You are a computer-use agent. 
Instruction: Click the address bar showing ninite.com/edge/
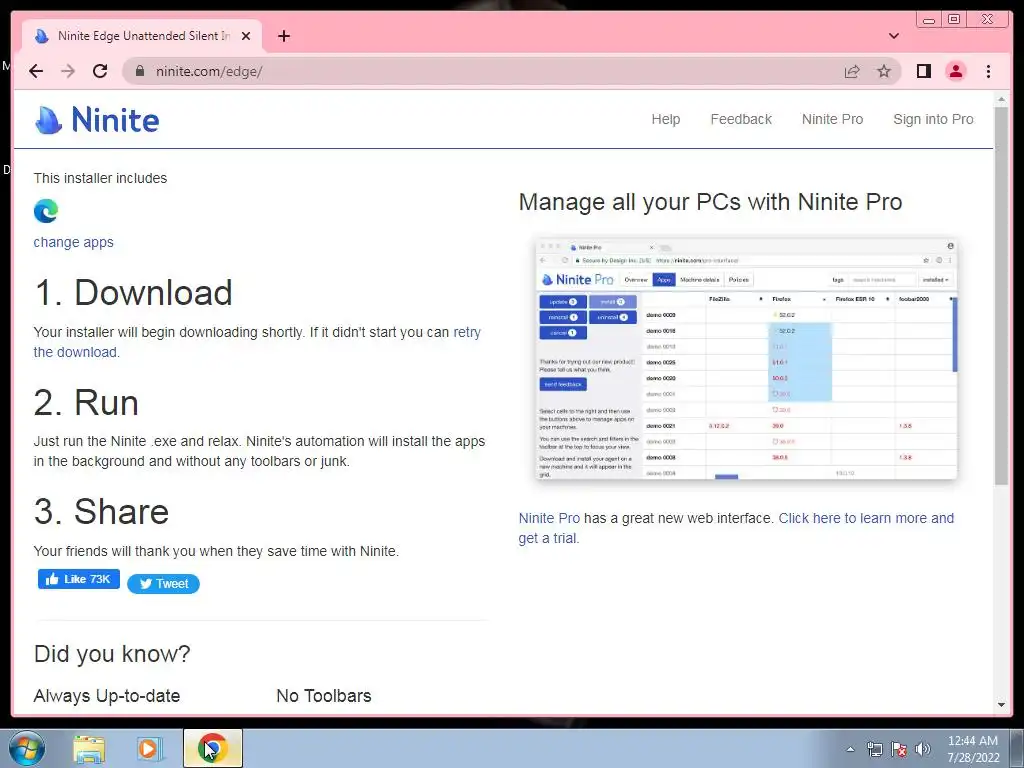(483, 71)
